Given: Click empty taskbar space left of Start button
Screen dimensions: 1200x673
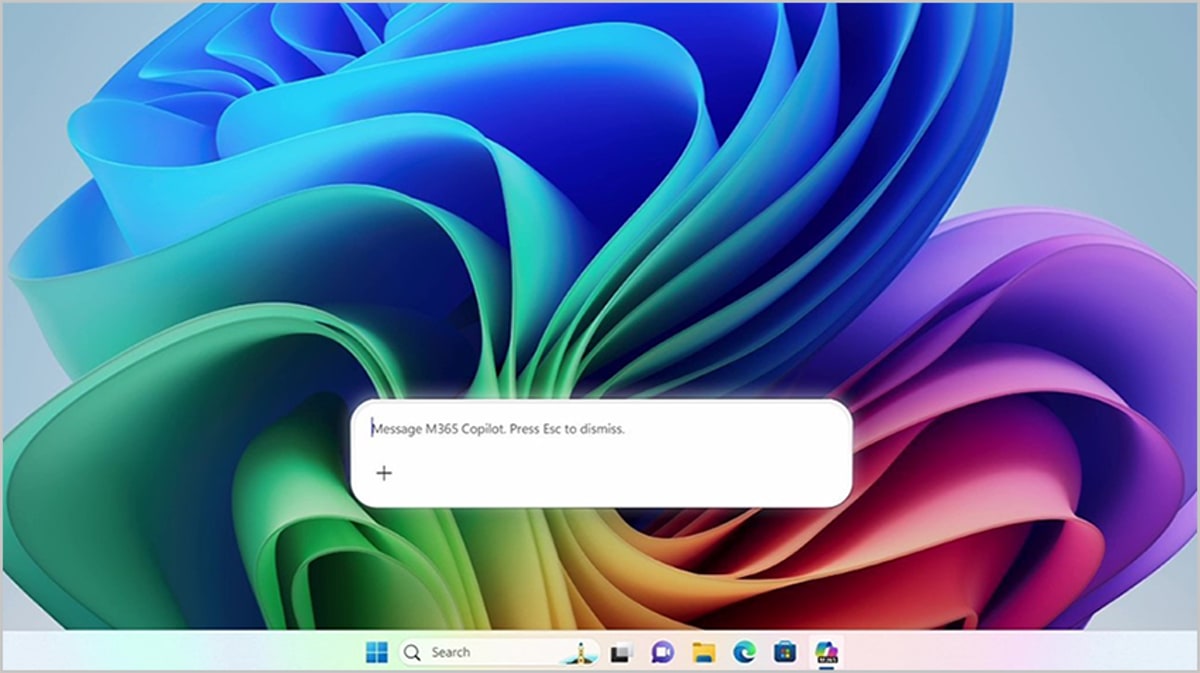Looking at the screenshot, I should (x=200, y=652).
